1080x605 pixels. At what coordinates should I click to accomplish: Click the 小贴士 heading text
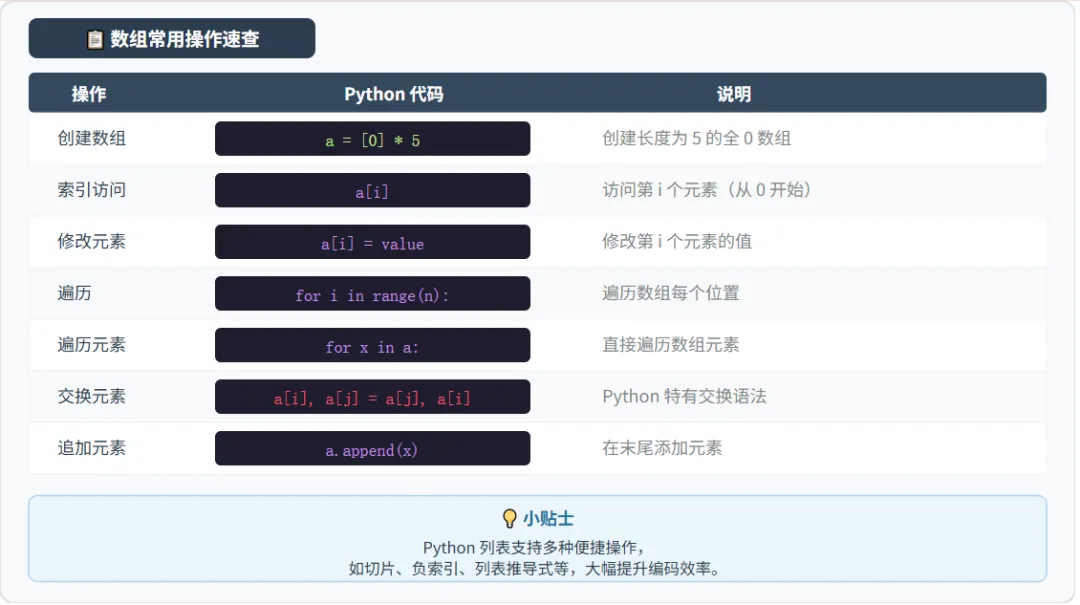point(548,518)
